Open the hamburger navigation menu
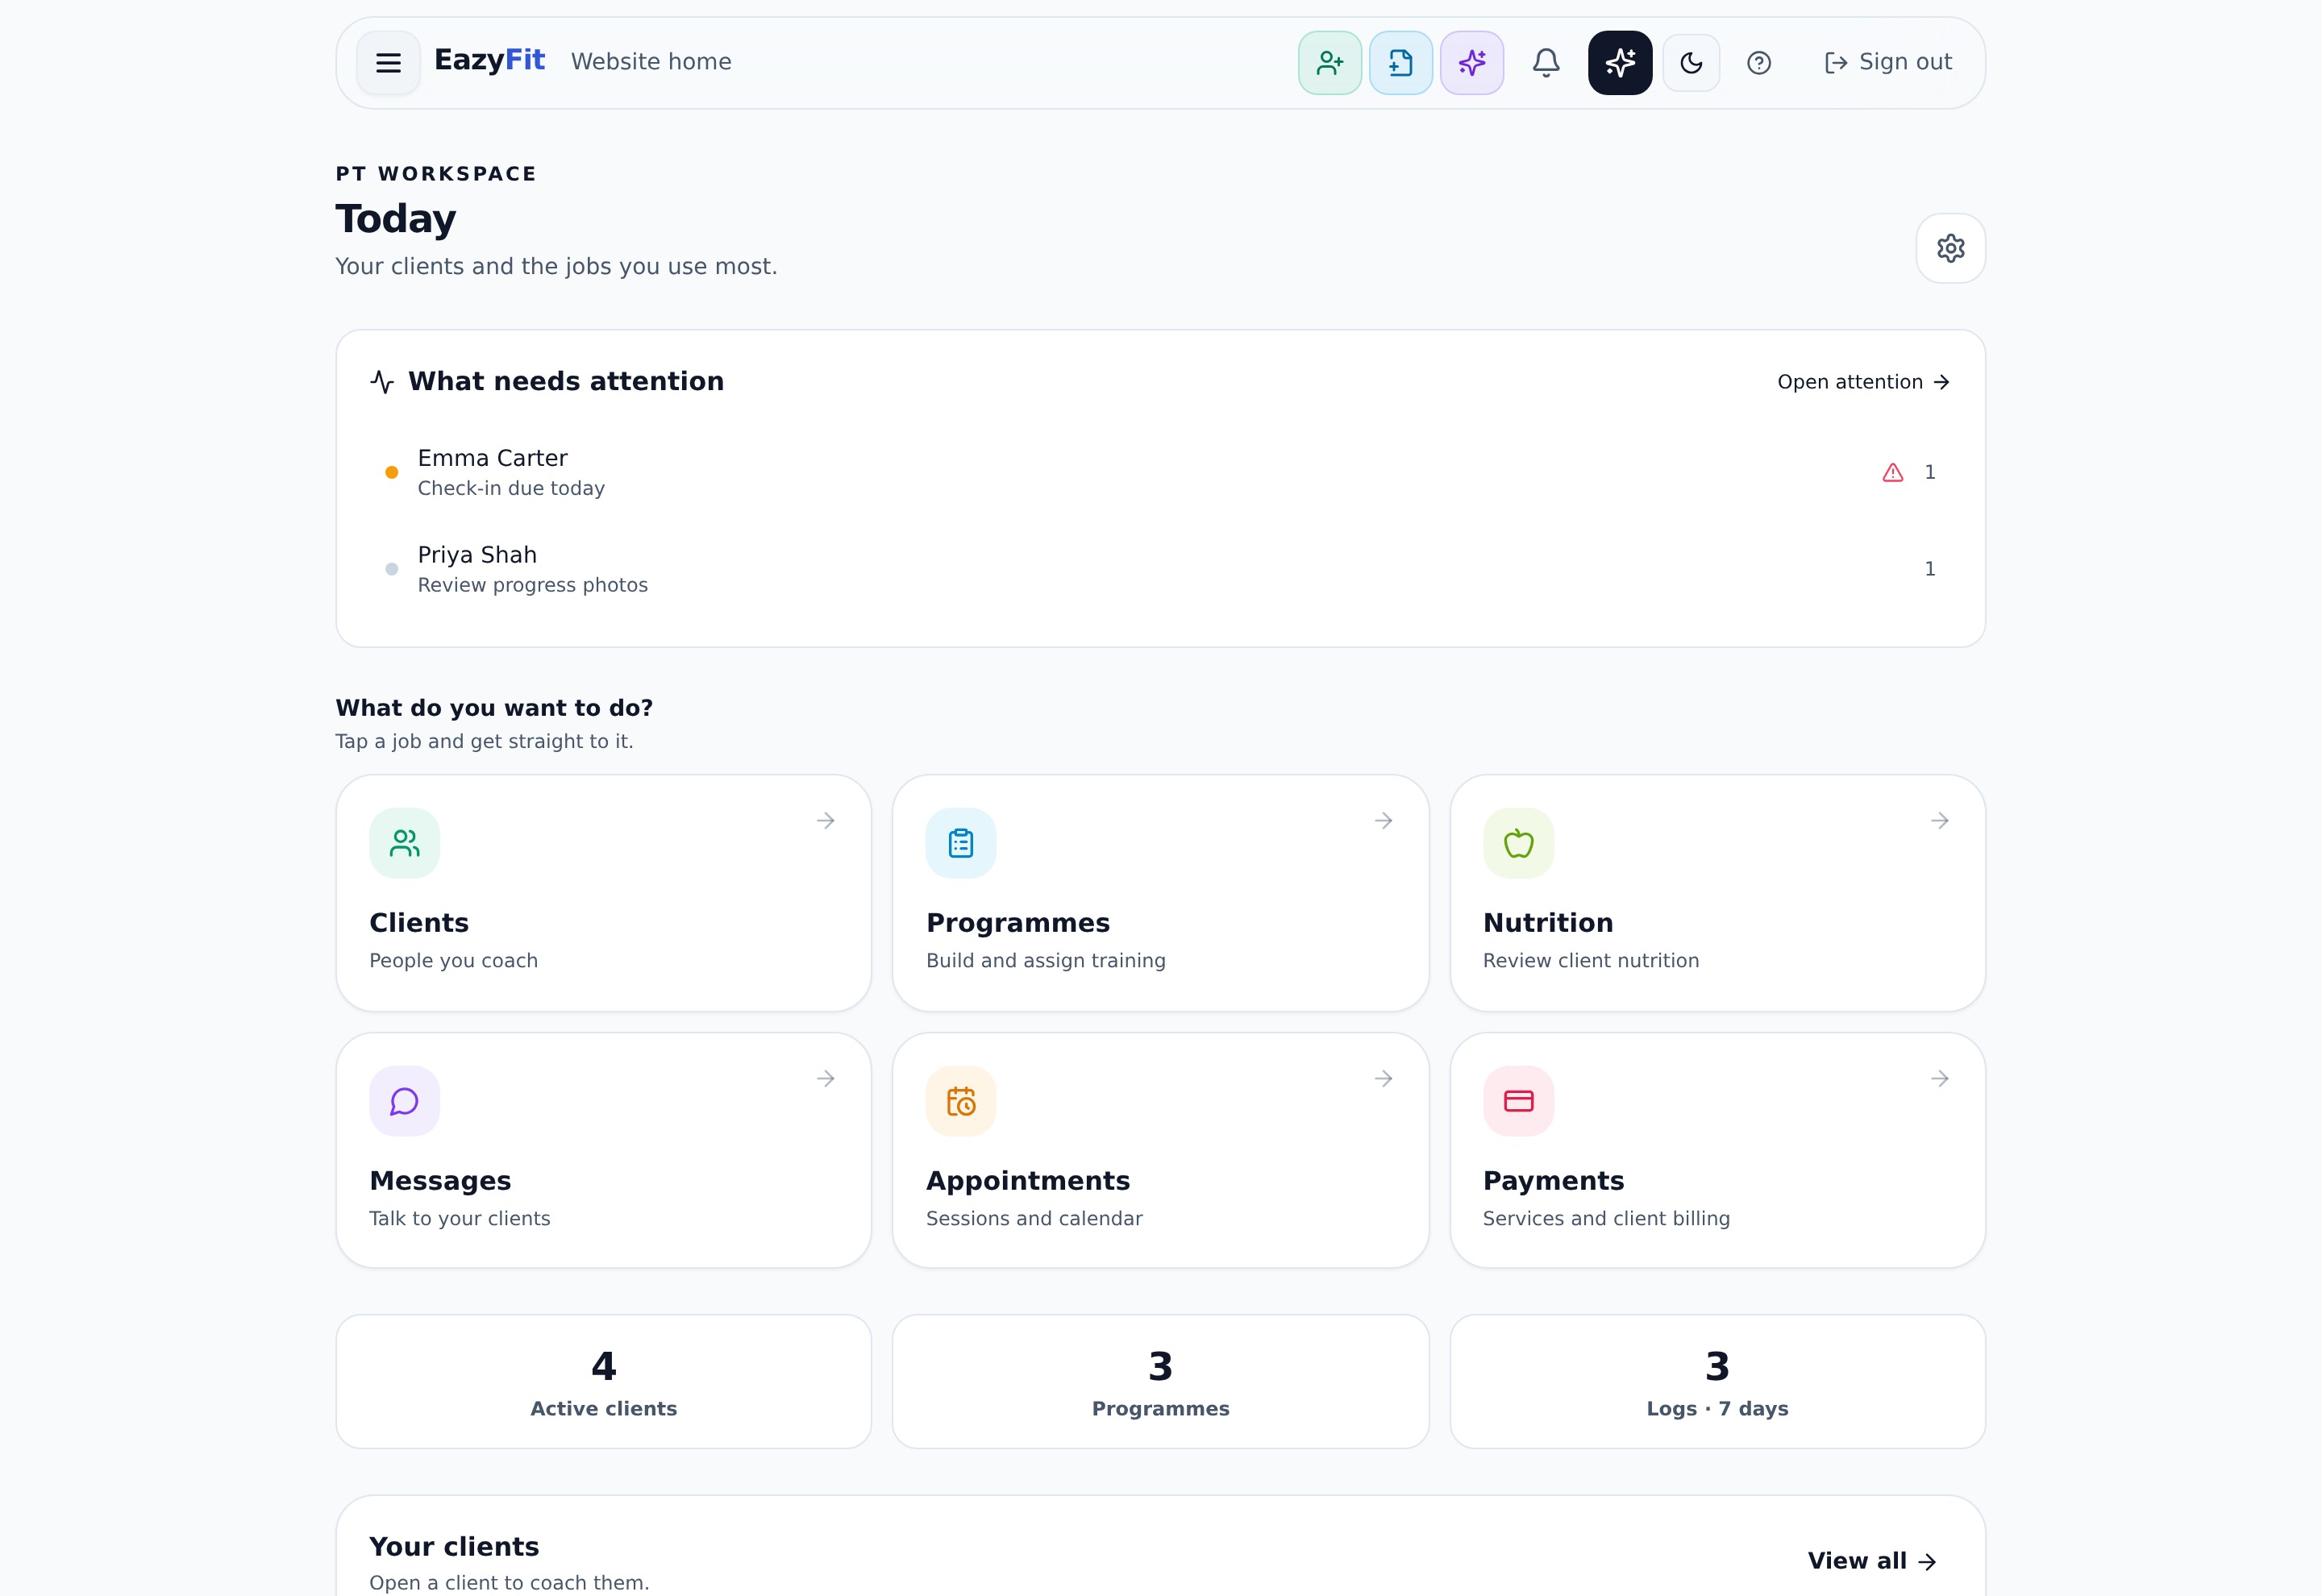 point(388,63)
